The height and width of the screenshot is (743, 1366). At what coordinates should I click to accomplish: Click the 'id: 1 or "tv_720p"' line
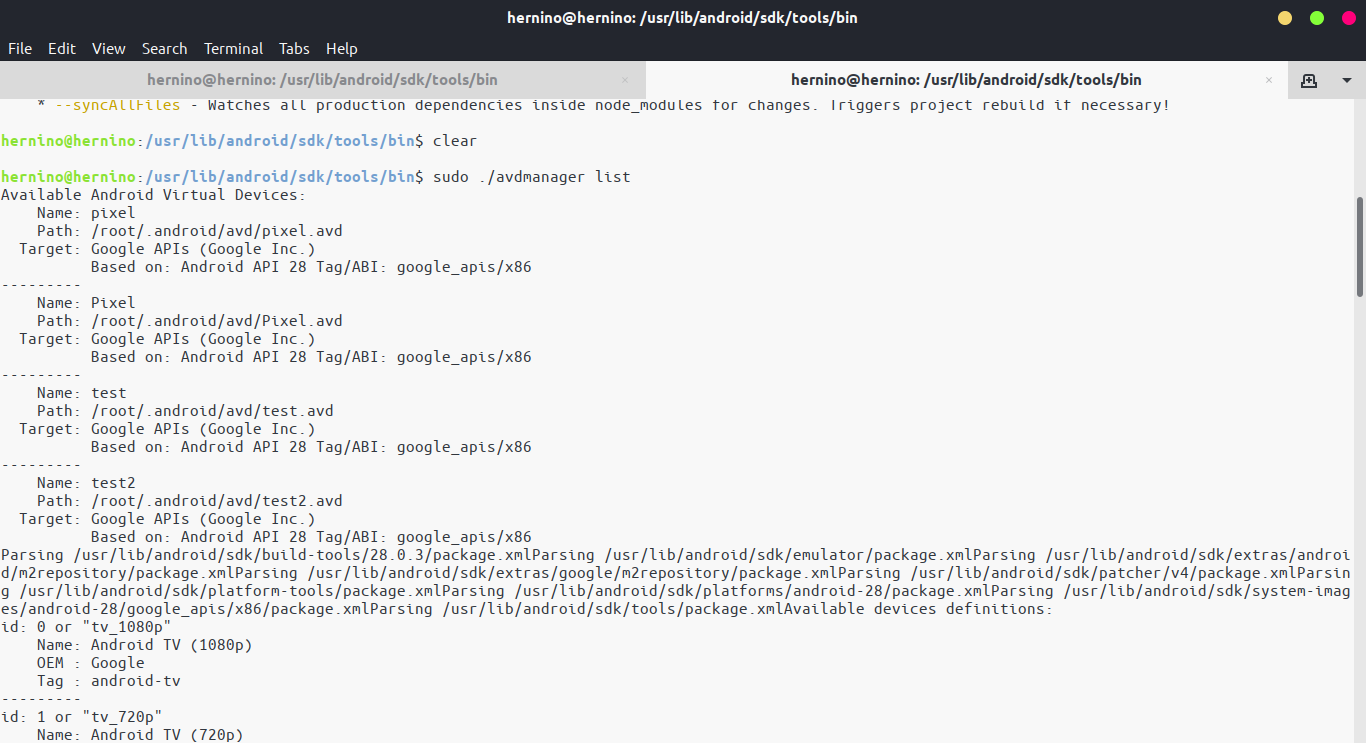pos(82,717)
